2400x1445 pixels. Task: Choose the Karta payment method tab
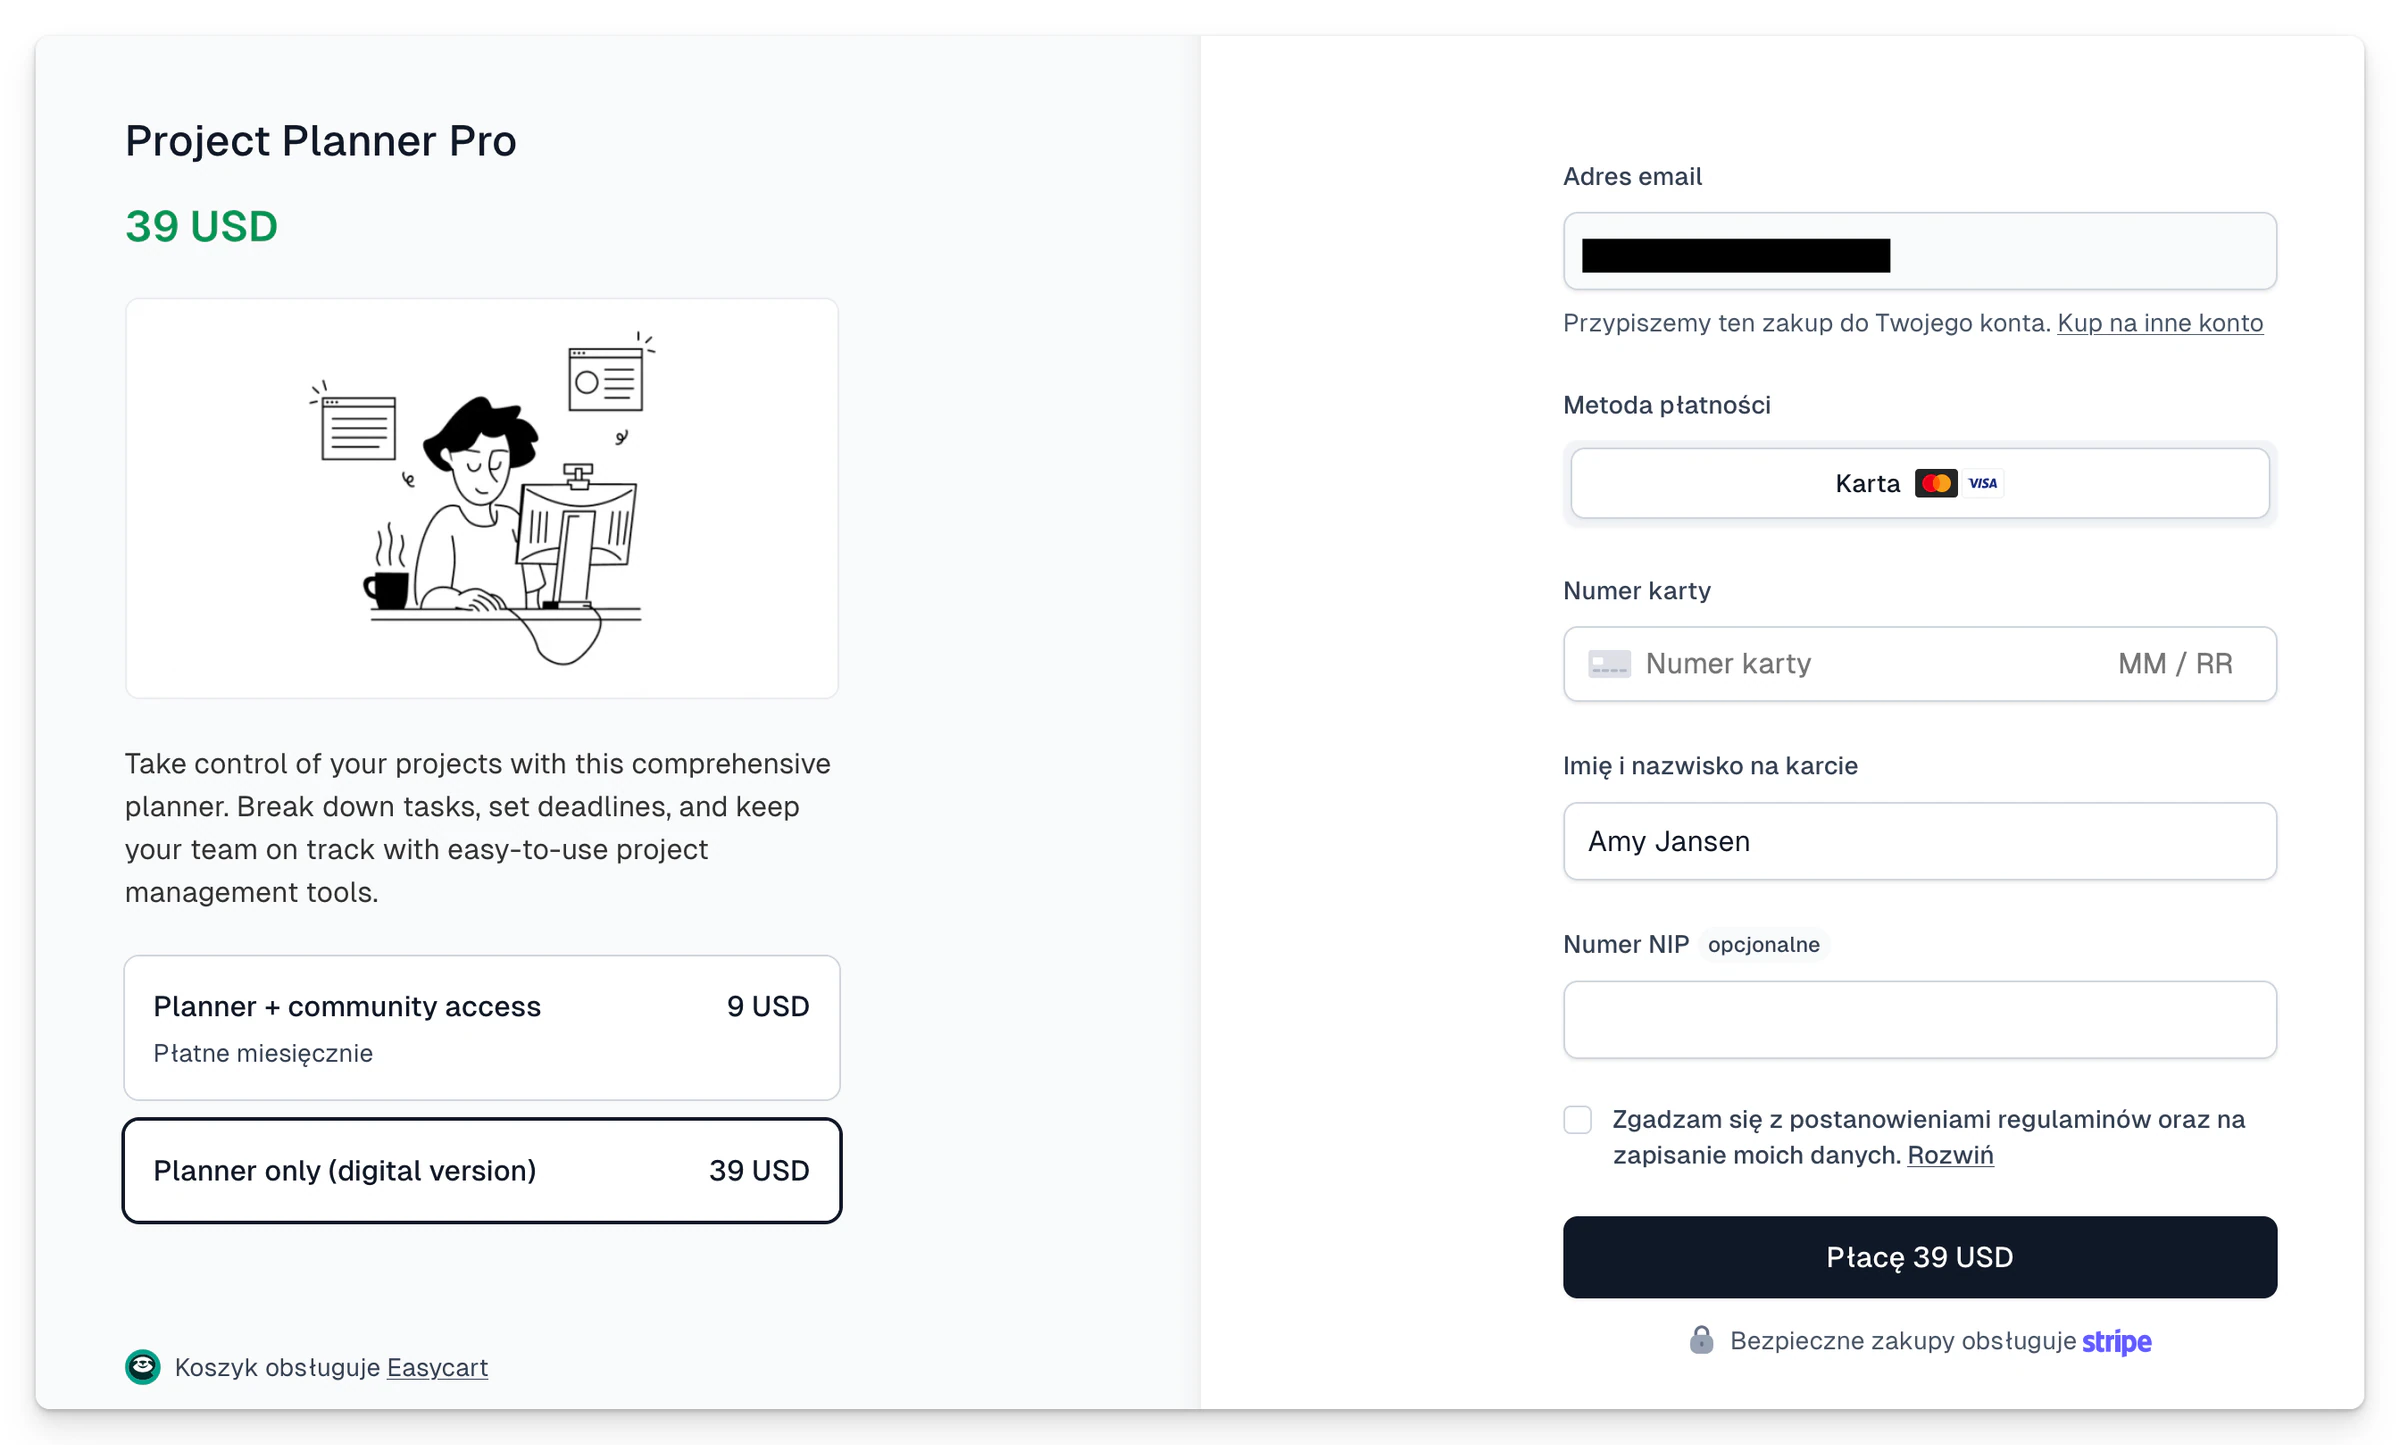click(1920, 483)
